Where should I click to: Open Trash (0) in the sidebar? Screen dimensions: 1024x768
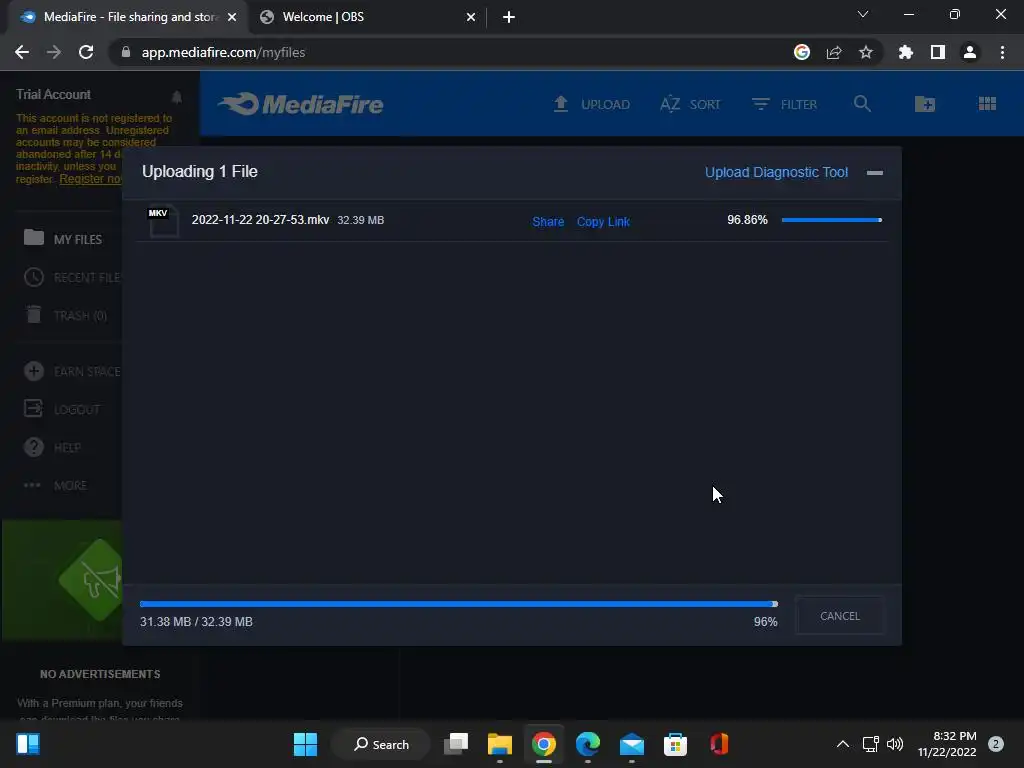tap(65, 315)
